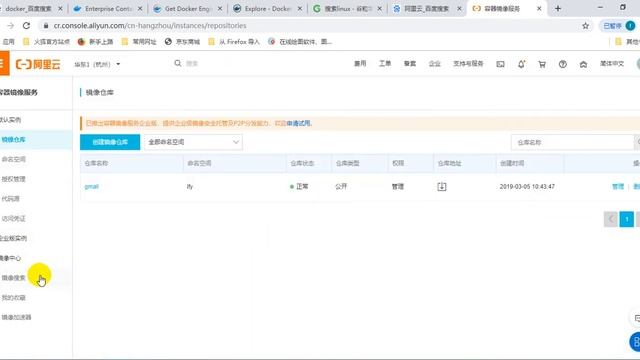Screen dimensions: 640x360
Task: Select 镜像搜索 in the sidebar
Action: (13, 278)
